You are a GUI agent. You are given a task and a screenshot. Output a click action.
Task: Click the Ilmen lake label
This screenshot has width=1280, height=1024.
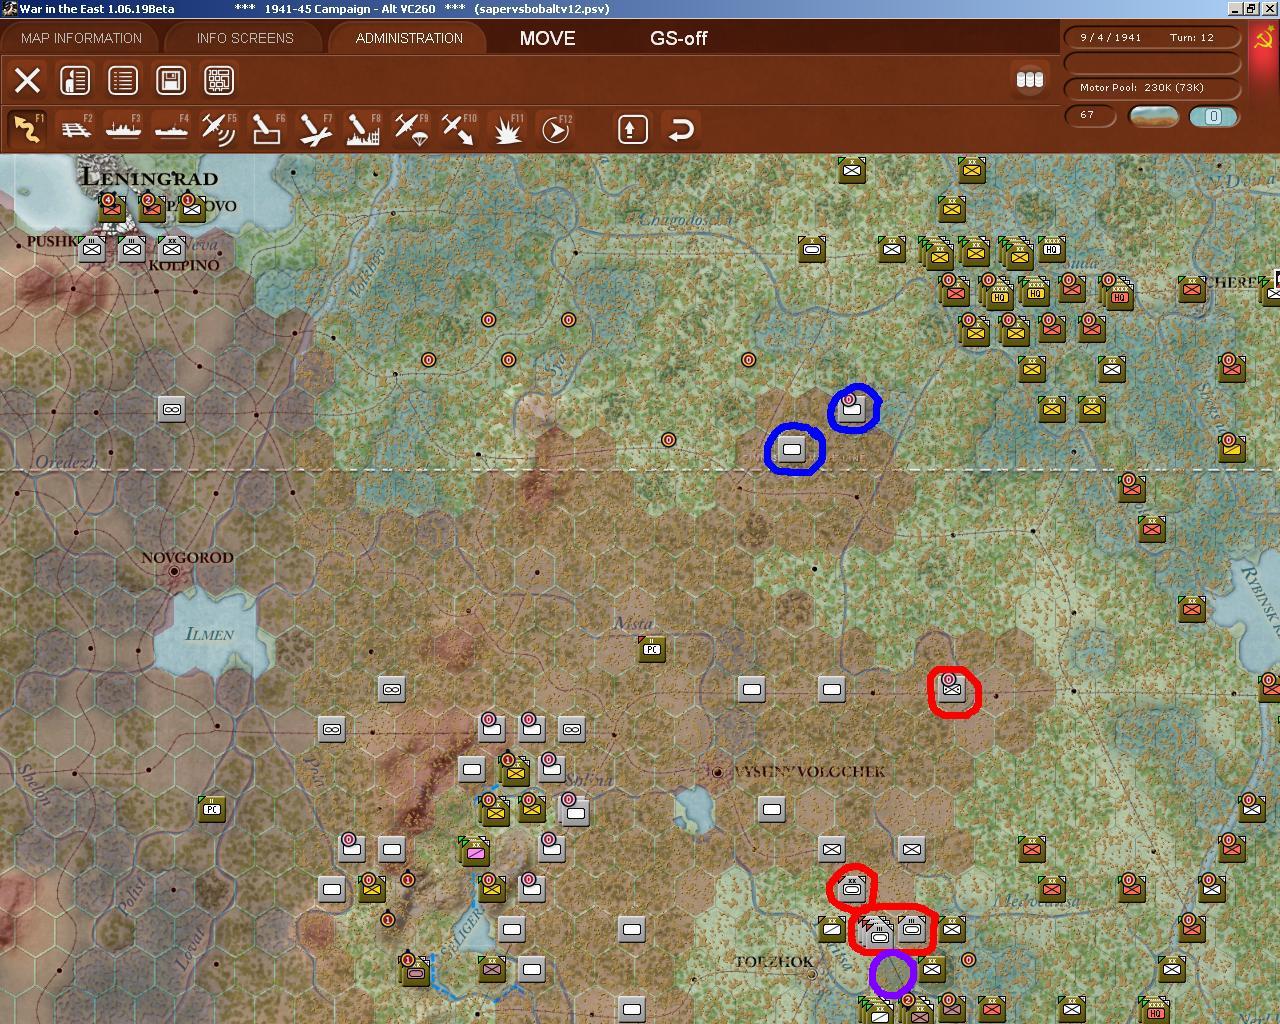[210, 633]
